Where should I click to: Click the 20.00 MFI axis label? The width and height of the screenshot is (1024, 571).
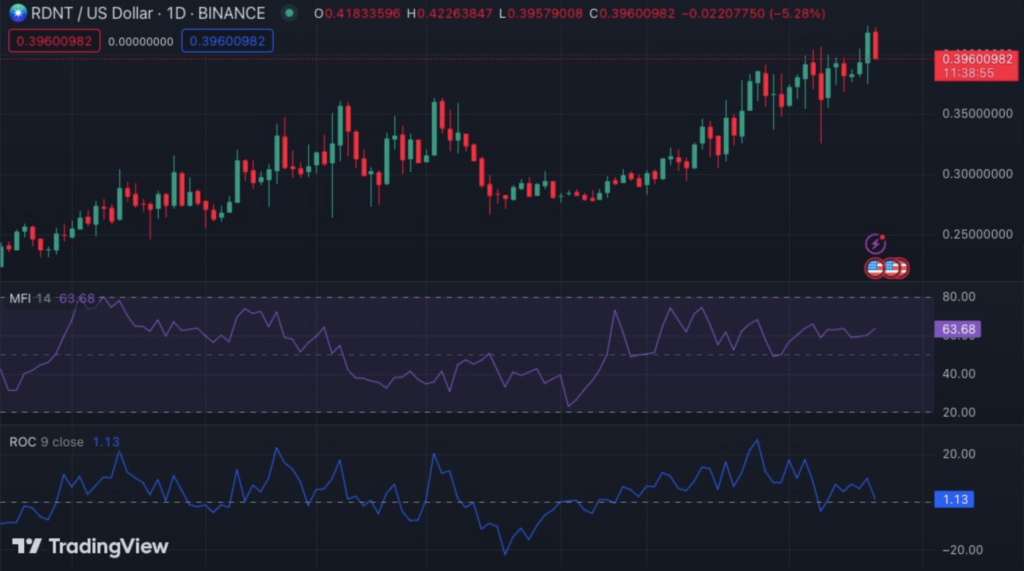click(959, 412)
